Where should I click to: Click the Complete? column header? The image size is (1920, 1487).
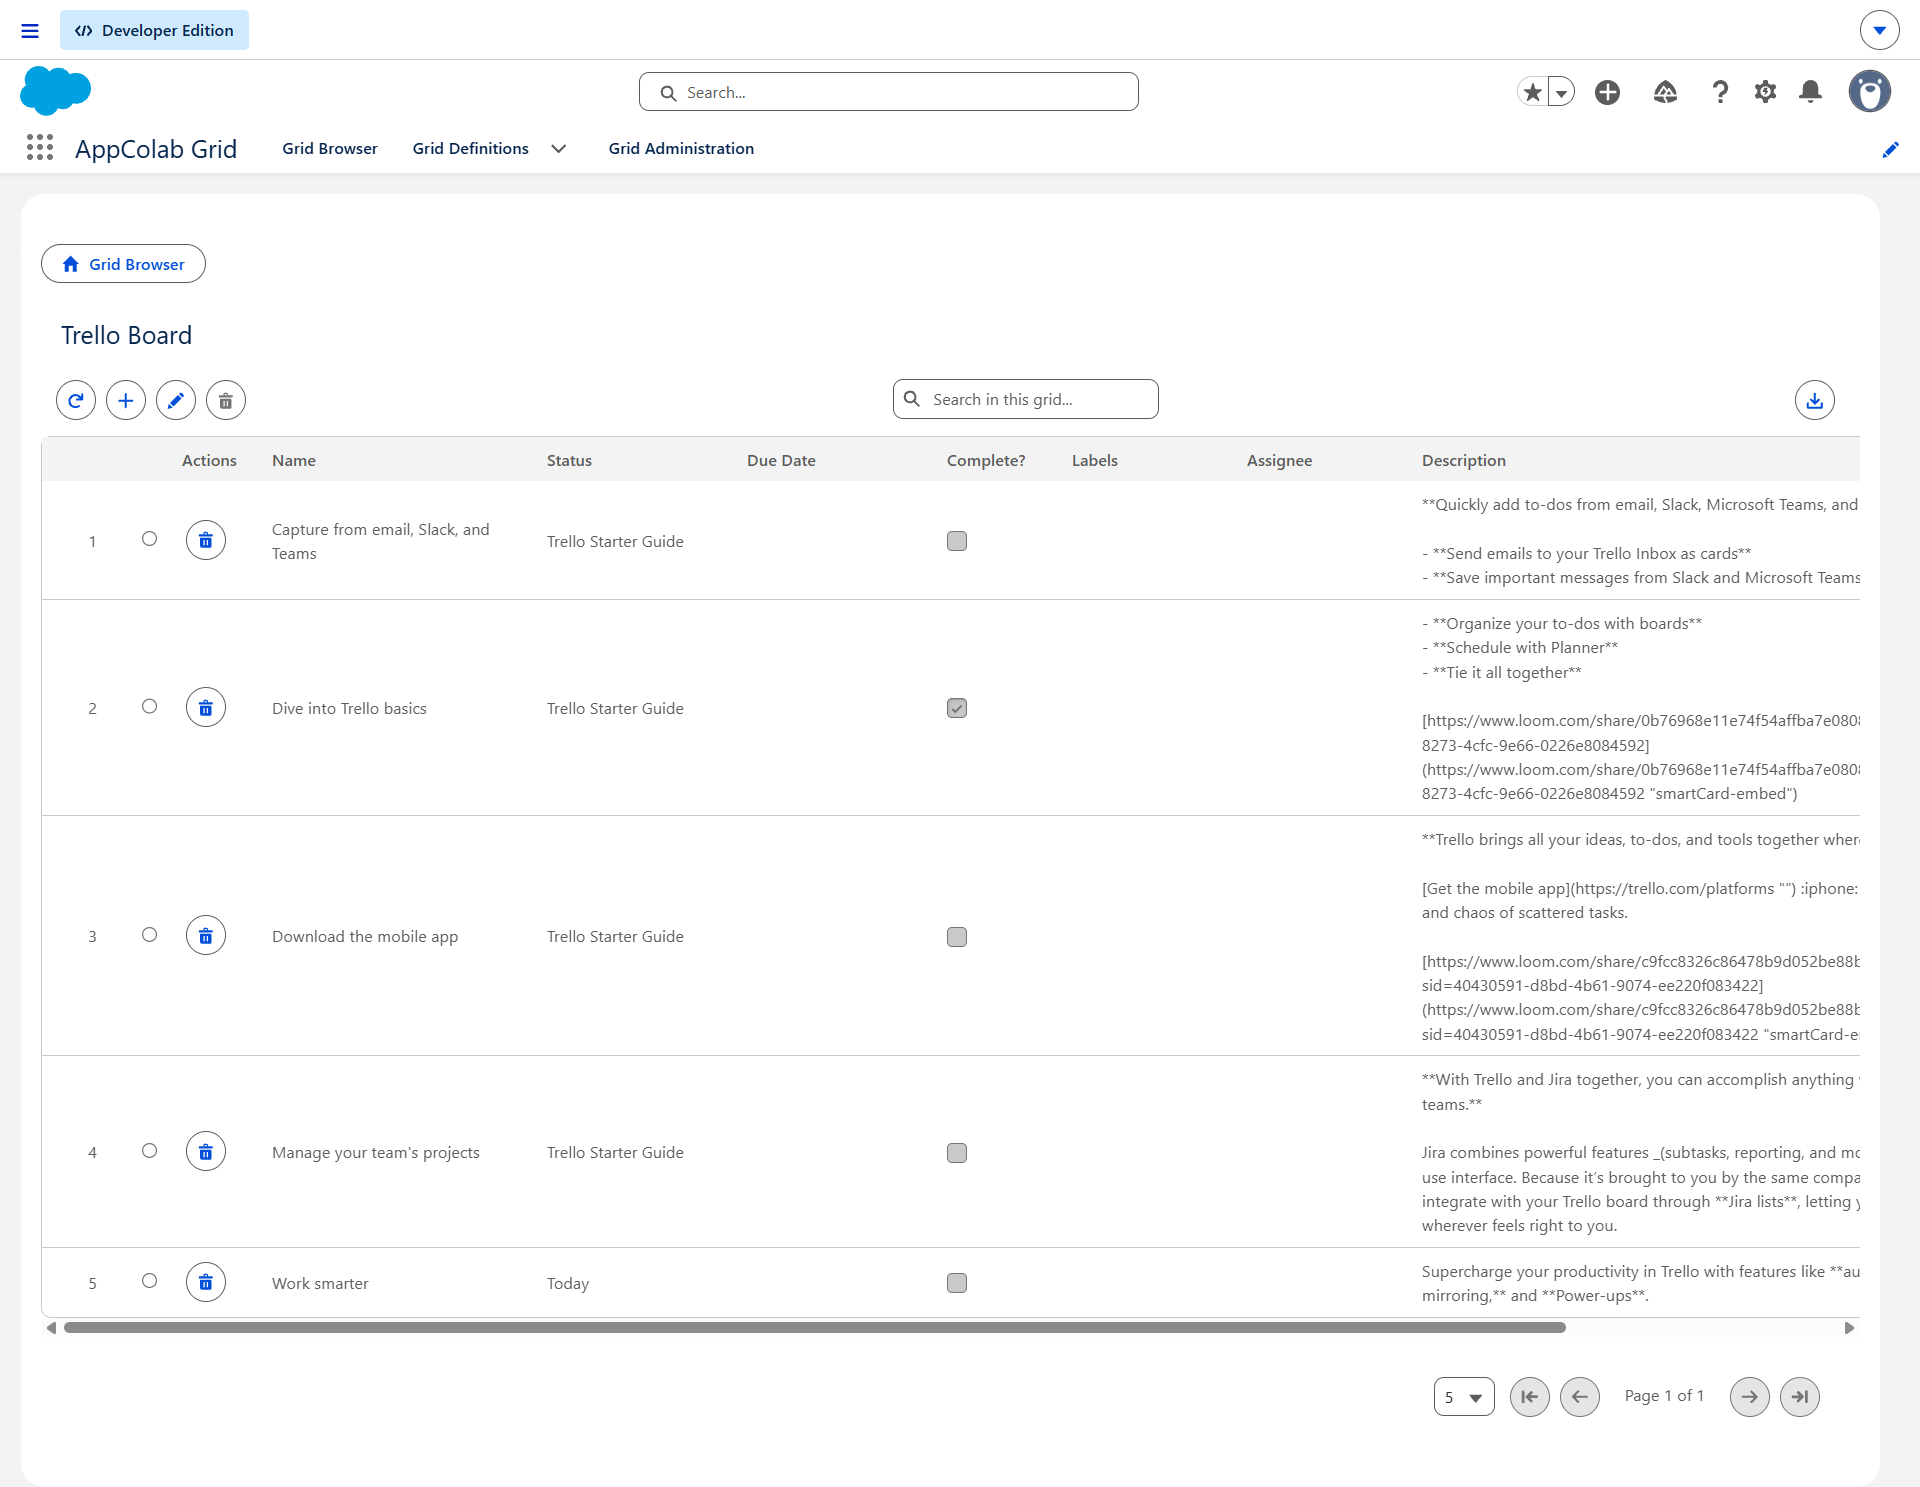(x=986, y=460)
